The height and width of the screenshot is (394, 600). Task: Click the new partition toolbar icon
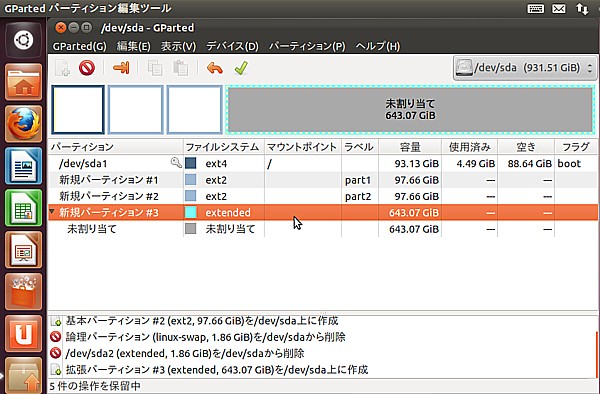click(x=62, y=68)
